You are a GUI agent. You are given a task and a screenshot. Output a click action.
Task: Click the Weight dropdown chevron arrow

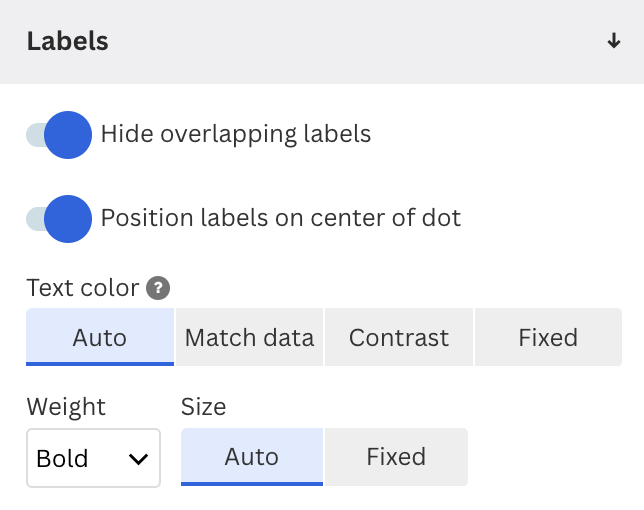pyautogui.click(x=138, y=459)
